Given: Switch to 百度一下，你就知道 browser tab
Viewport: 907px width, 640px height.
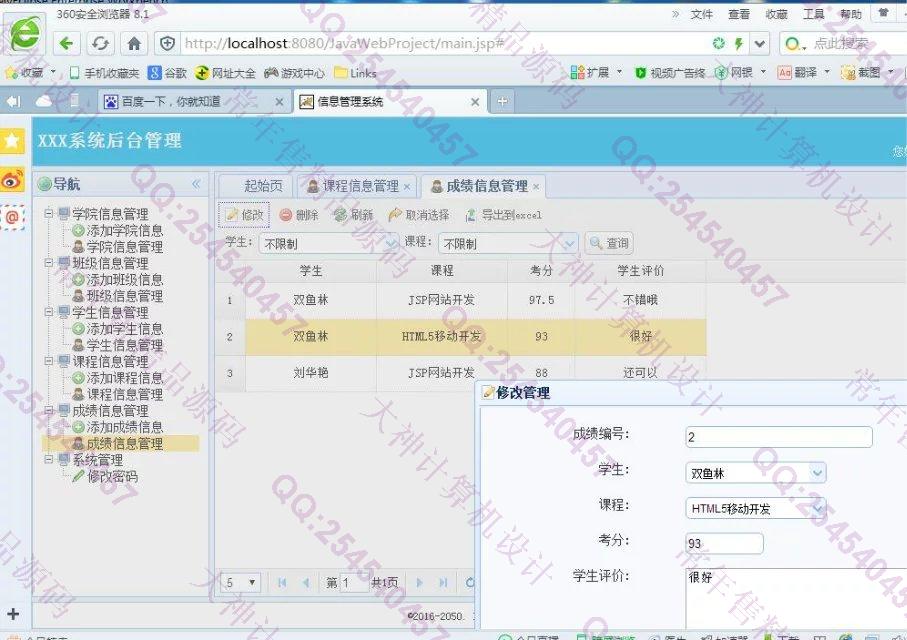Looking at the screenshot, I should pos(194,102).
